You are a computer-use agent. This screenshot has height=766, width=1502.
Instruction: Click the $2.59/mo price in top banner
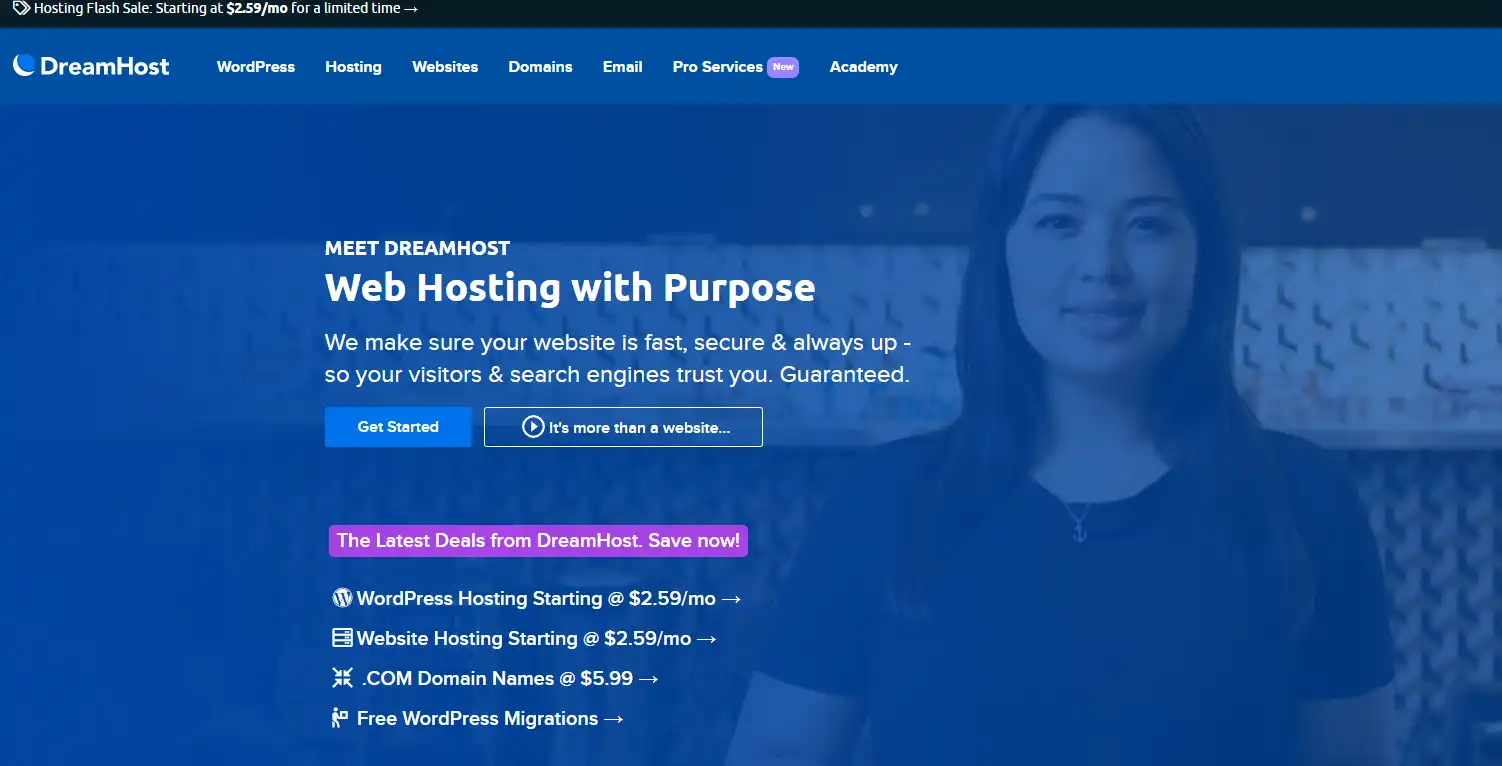tap(257, 8)
